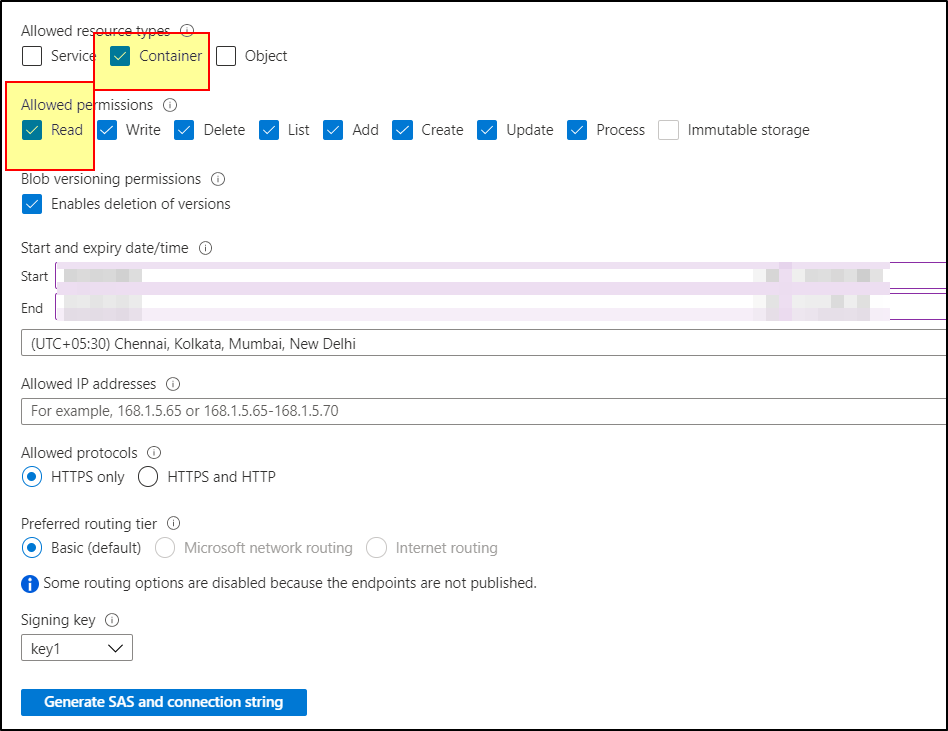The height and width of the screenshot is (731, 948).
Task: Uncheck the Write permission
Action: tap(107, 130)
